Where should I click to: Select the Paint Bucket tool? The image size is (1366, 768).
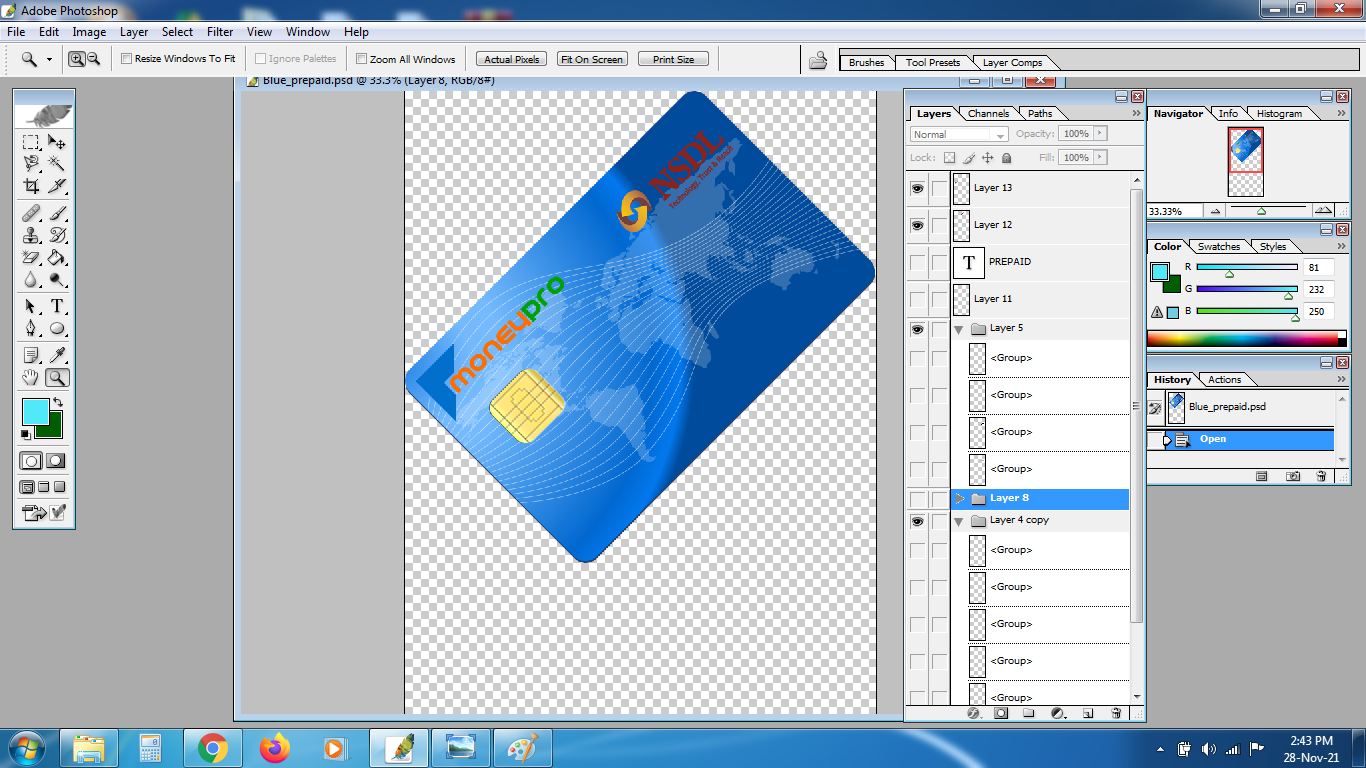[57, 258]
